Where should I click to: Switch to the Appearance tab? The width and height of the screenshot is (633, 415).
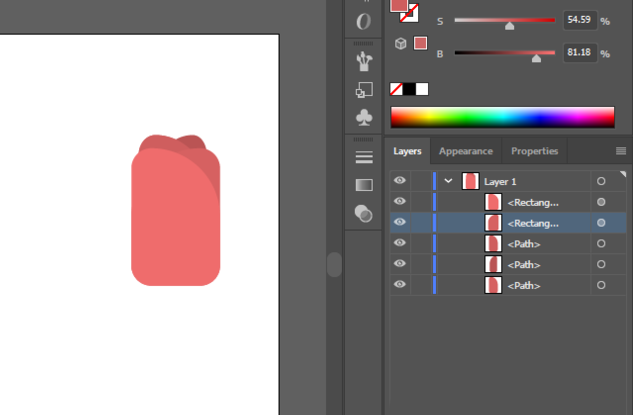[466, 151]
